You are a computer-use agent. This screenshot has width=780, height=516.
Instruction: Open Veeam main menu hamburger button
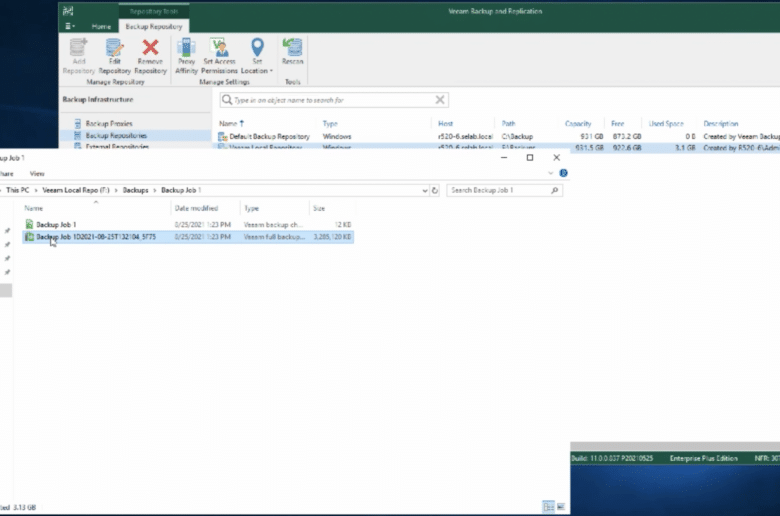(70, 26)
